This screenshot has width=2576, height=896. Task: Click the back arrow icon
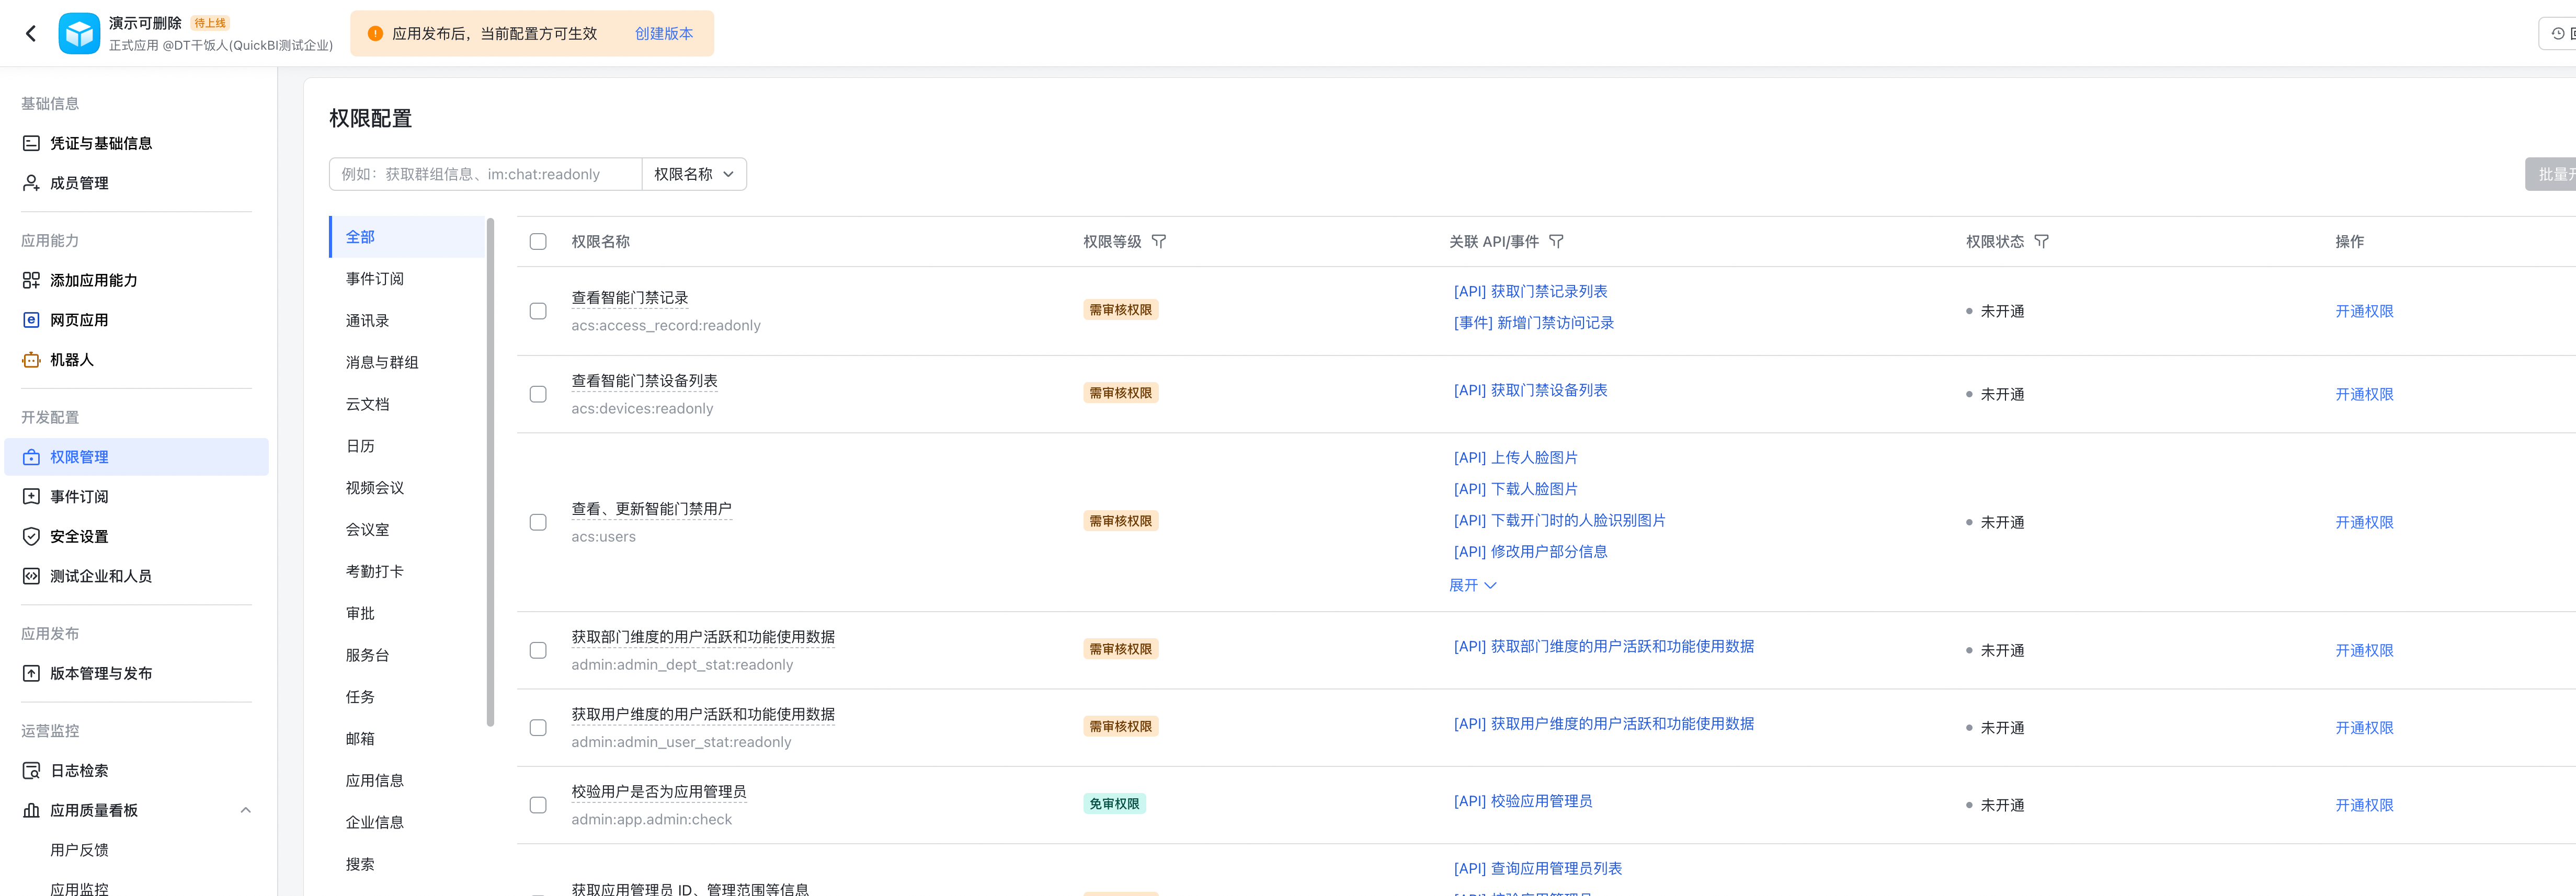coord(31,34)
